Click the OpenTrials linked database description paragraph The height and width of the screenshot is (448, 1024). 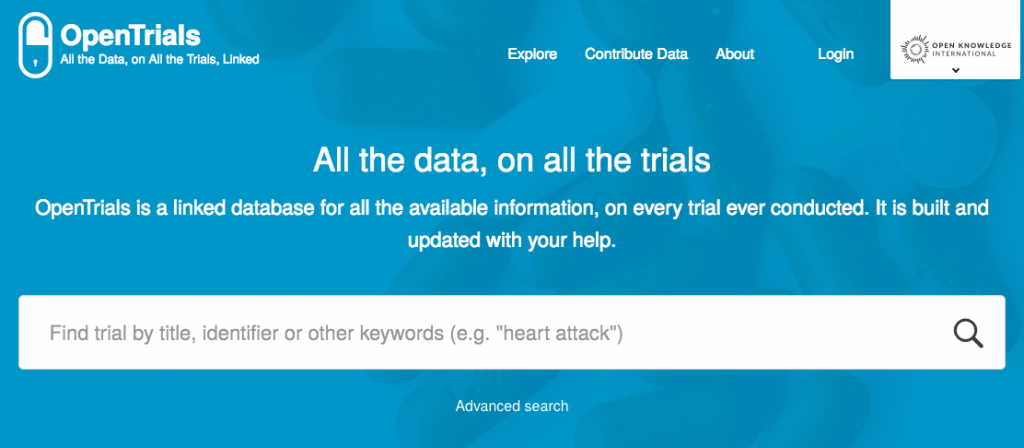point(512,224)
